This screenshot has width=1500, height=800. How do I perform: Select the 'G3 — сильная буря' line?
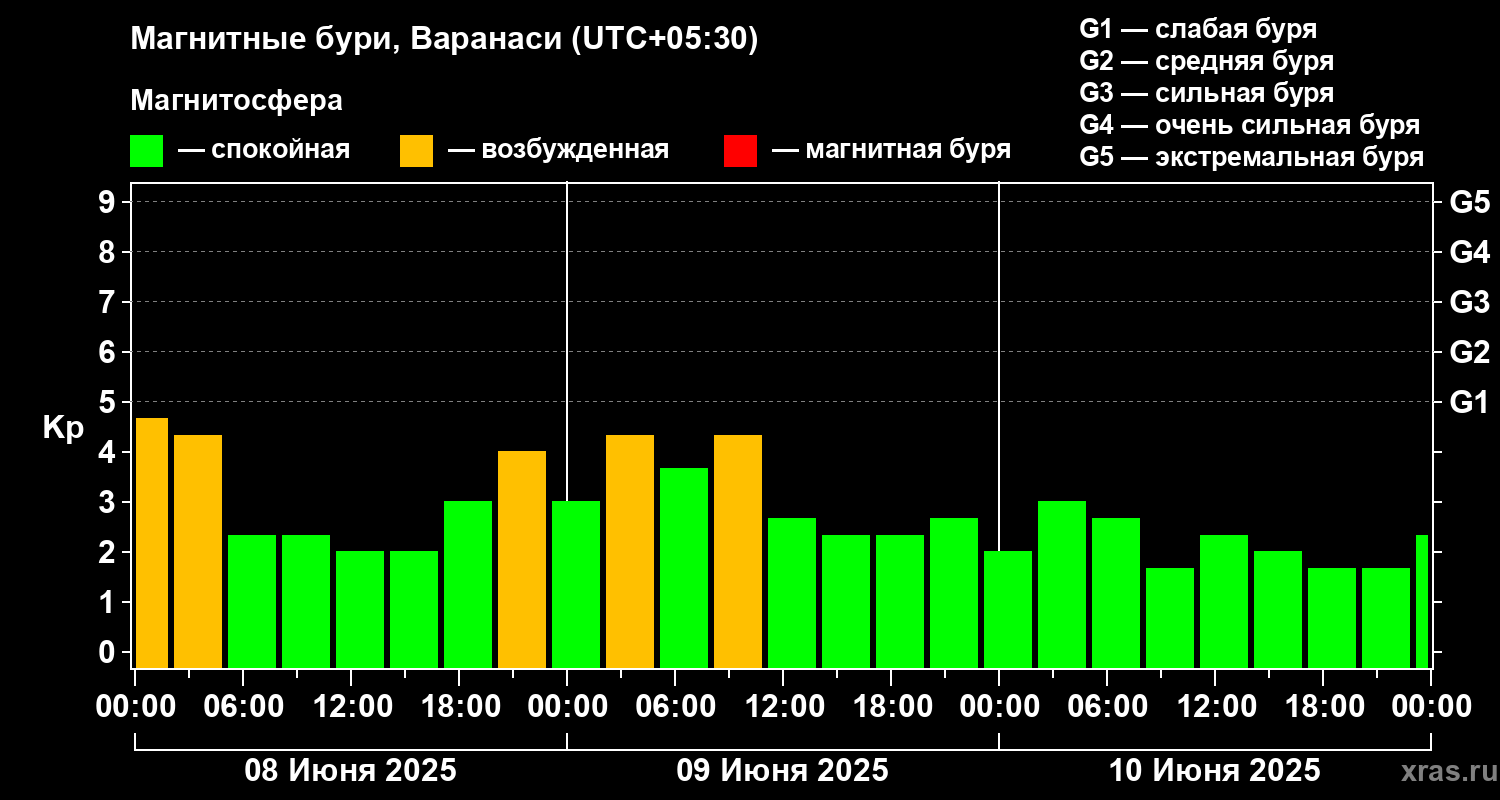[1206, 93]
